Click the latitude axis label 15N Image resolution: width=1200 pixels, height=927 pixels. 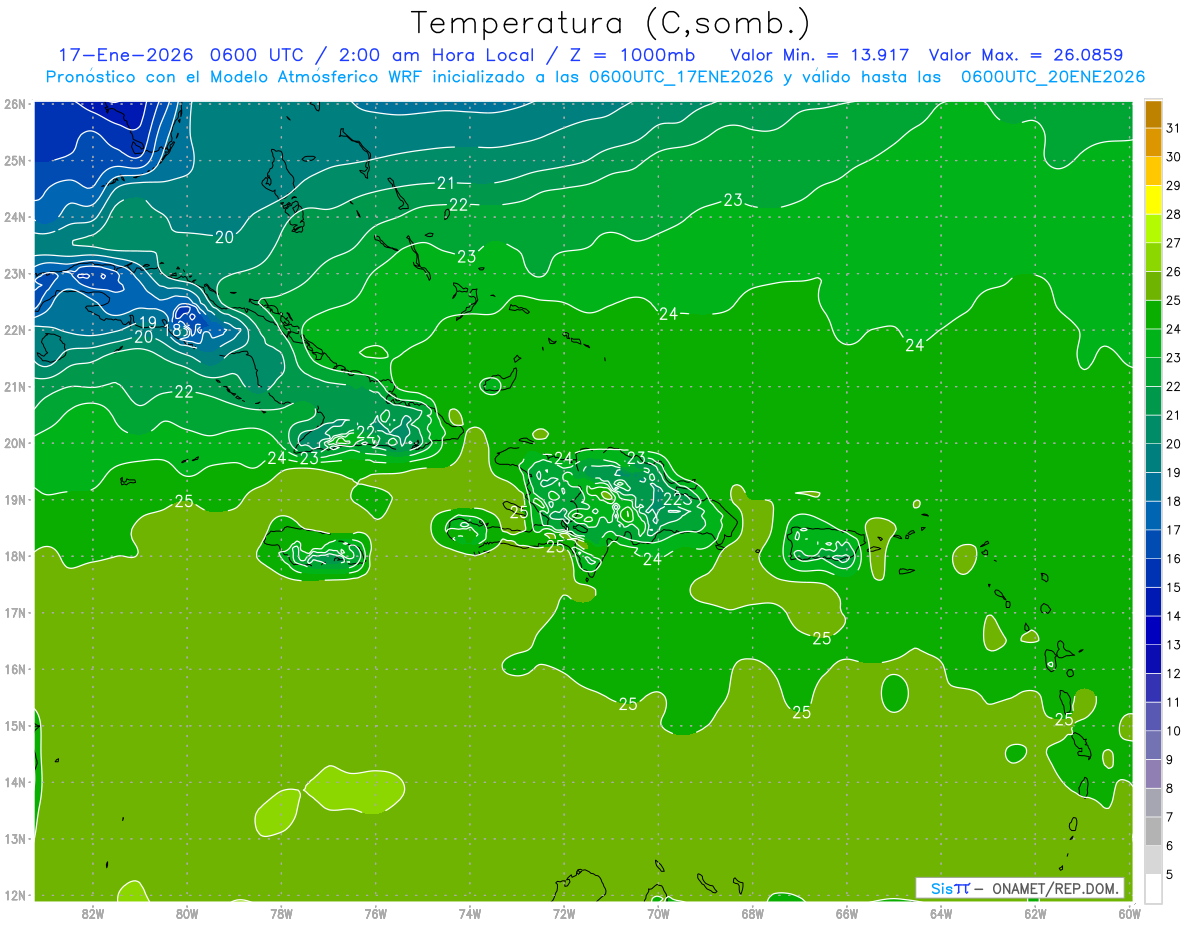15,726
